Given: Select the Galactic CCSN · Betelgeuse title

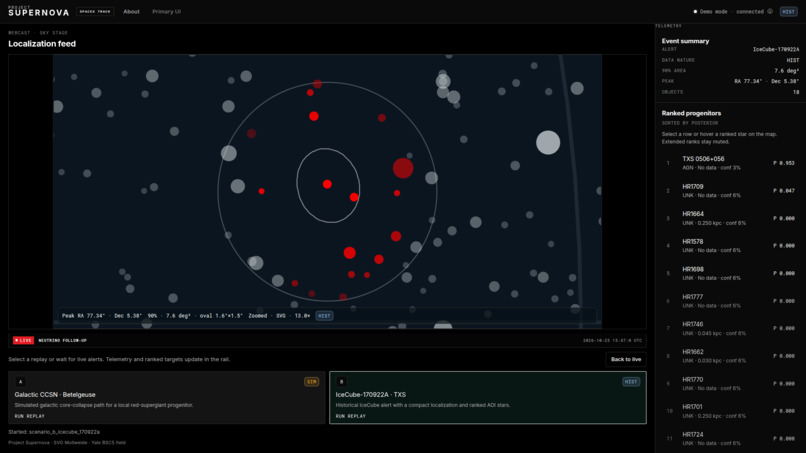Looking at the screenshot, I should click(x=55, y=394).
